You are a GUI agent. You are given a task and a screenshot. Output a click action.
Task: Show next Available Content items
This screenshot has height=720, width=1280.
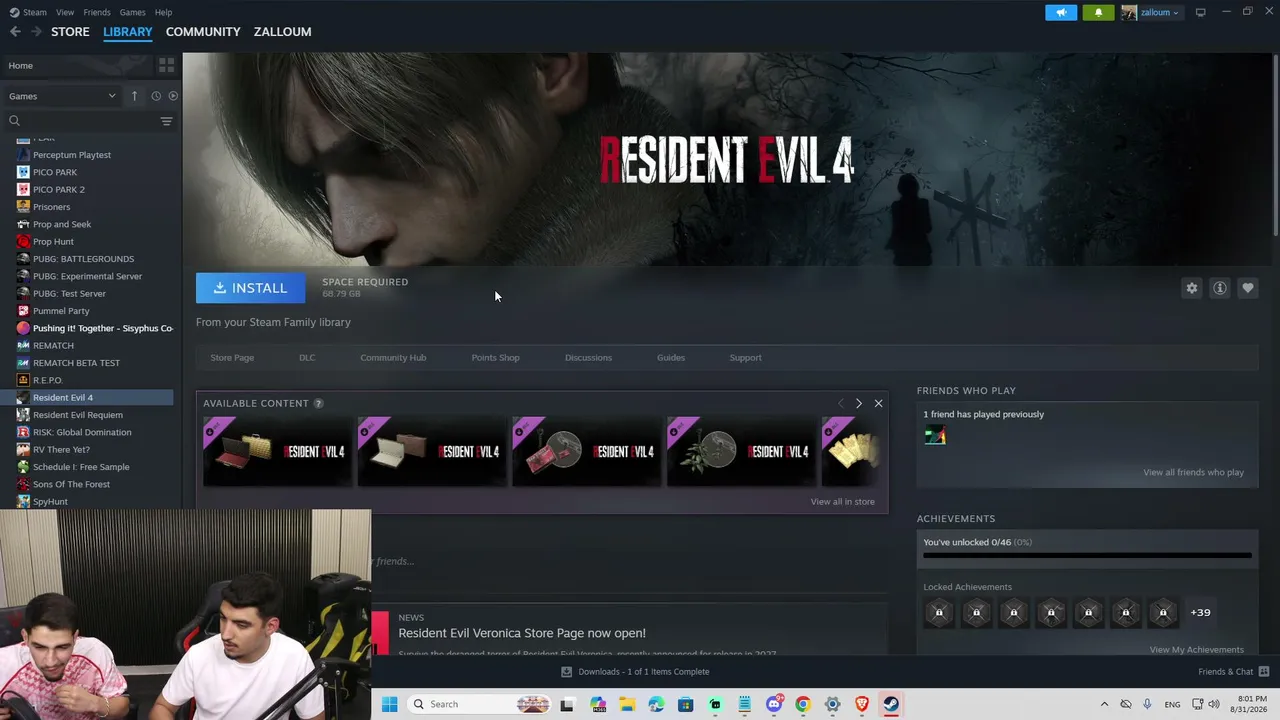[x=858, y=403]
